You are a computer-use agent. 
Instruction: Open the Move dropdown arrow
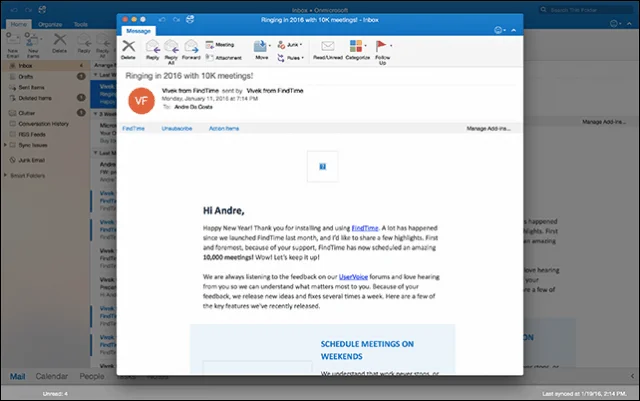pyautogui.click(x=270, y=45)
